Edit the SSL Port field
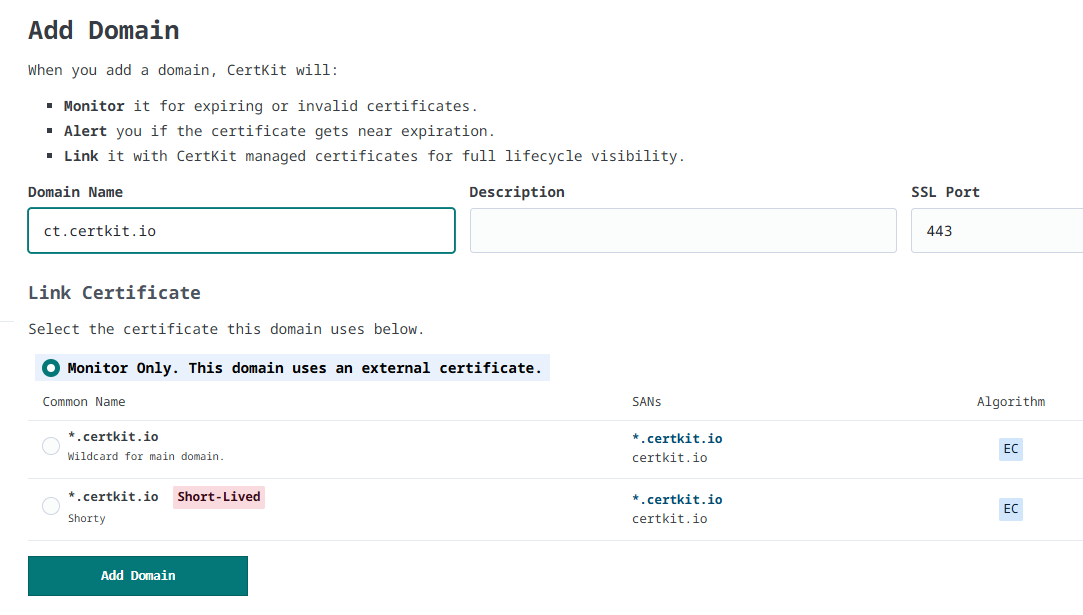Image resolution: width=1083 pixels, height=615 pixels. (997, 231)
